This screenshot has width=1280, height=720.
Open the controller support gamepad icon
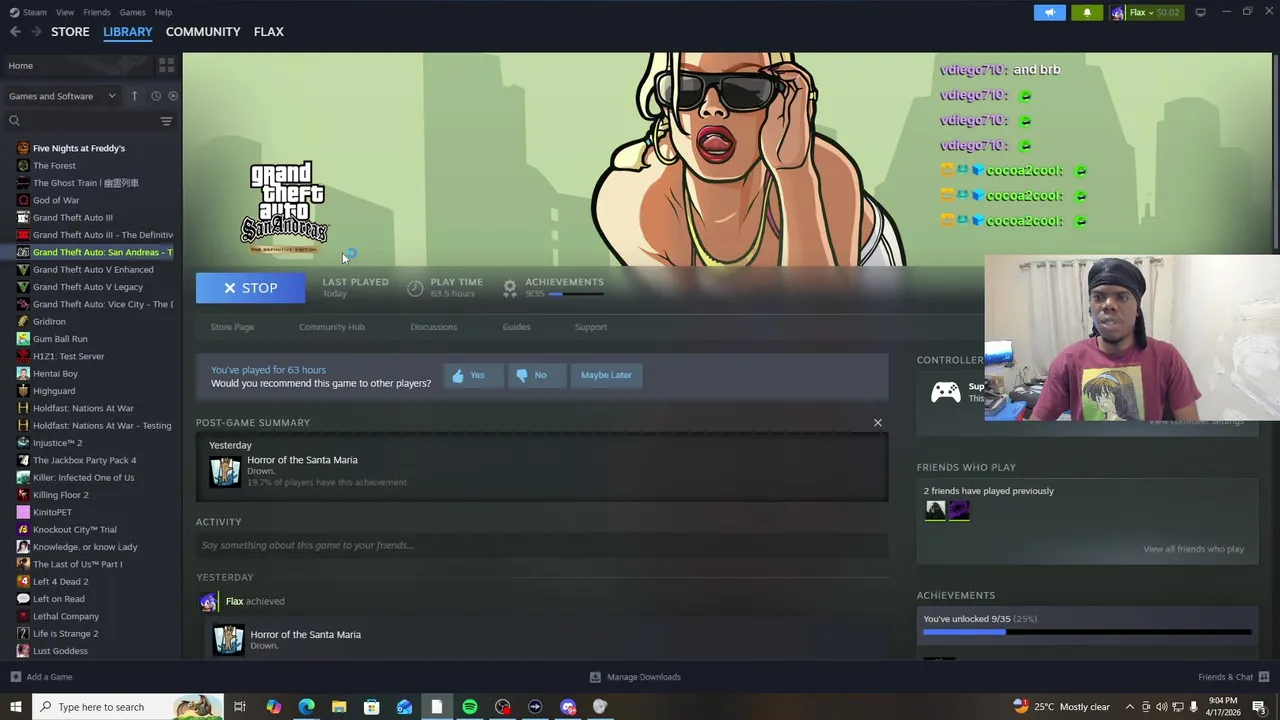[x=945, y=391]
